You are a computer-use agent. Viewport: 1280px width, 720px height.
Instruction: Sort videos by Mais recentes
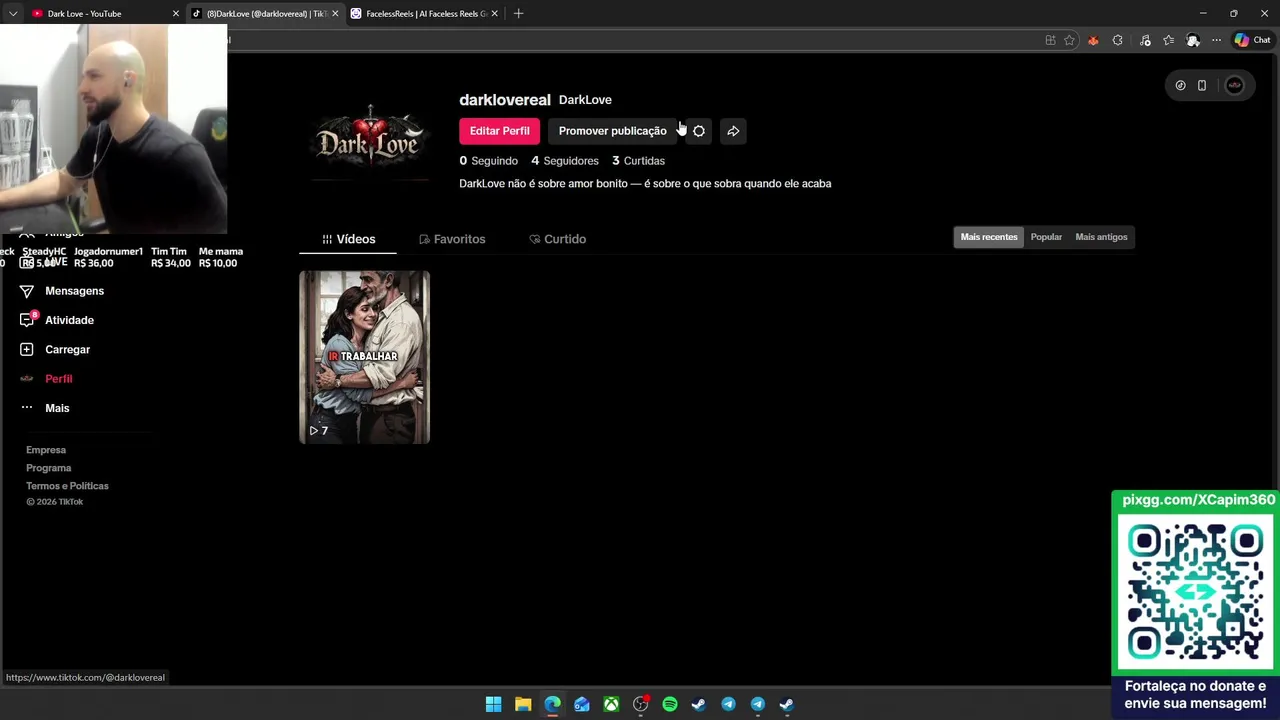pos(989,237)
